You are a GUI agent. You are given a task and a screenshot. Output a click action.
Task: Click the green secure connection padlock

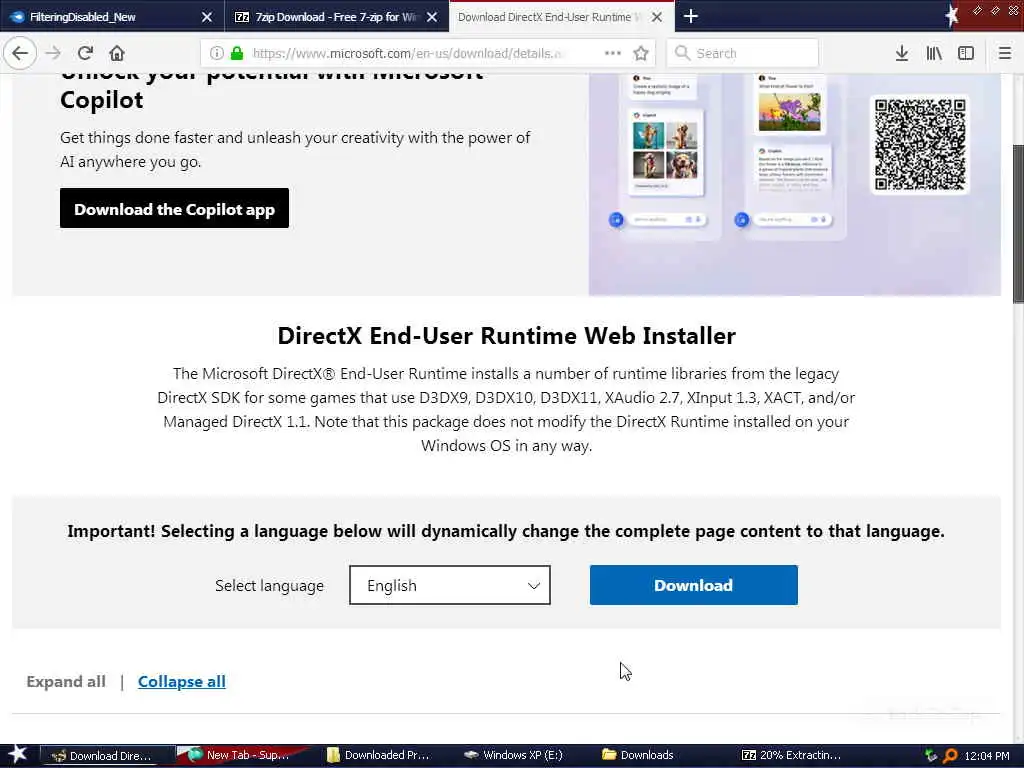point(237,53)
